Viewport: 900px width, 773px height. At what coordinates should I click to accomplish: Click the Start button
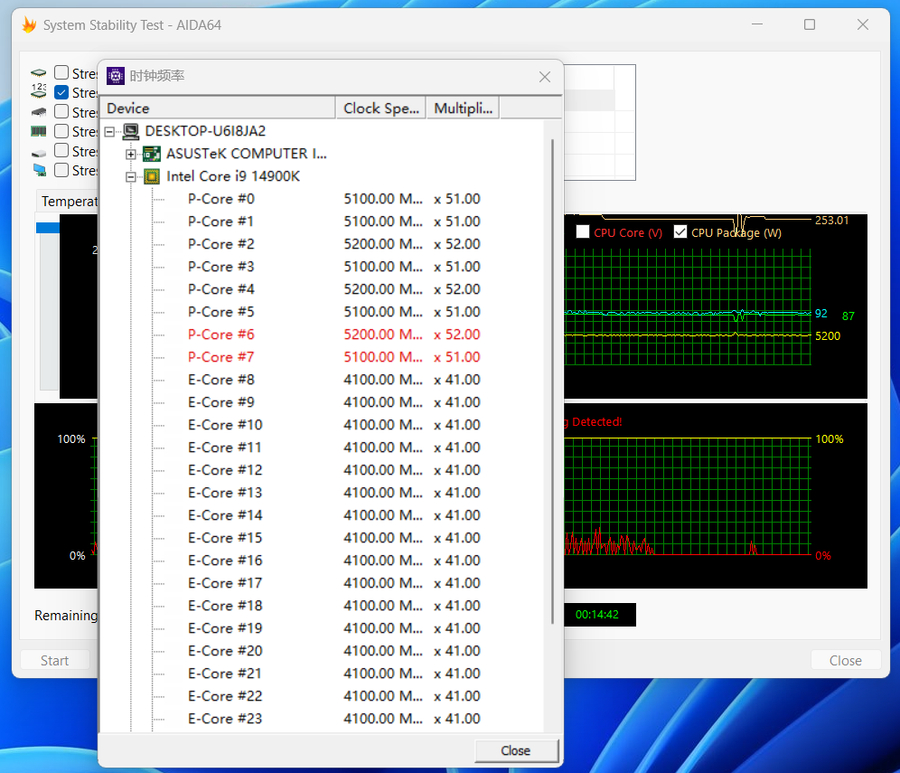coord(55,660)
